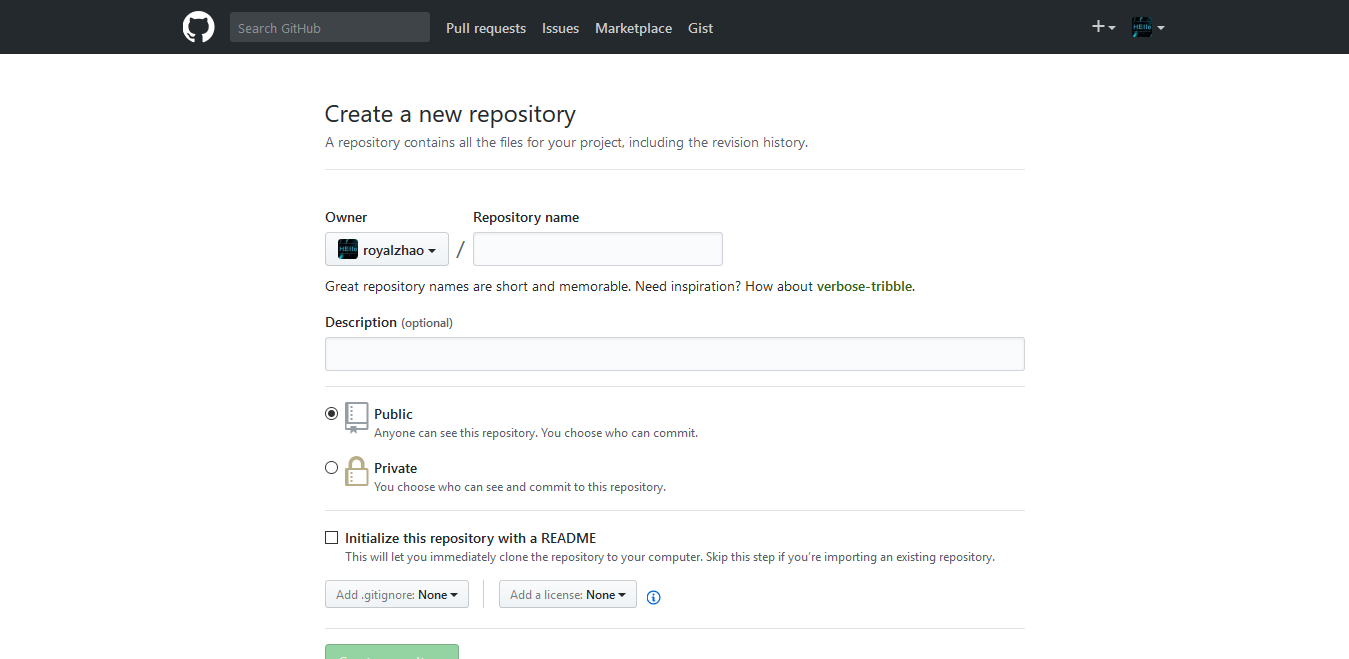Open the Add .gitignore dropdown
Viewport: 1349px width, 659px height.
point(397,594)
